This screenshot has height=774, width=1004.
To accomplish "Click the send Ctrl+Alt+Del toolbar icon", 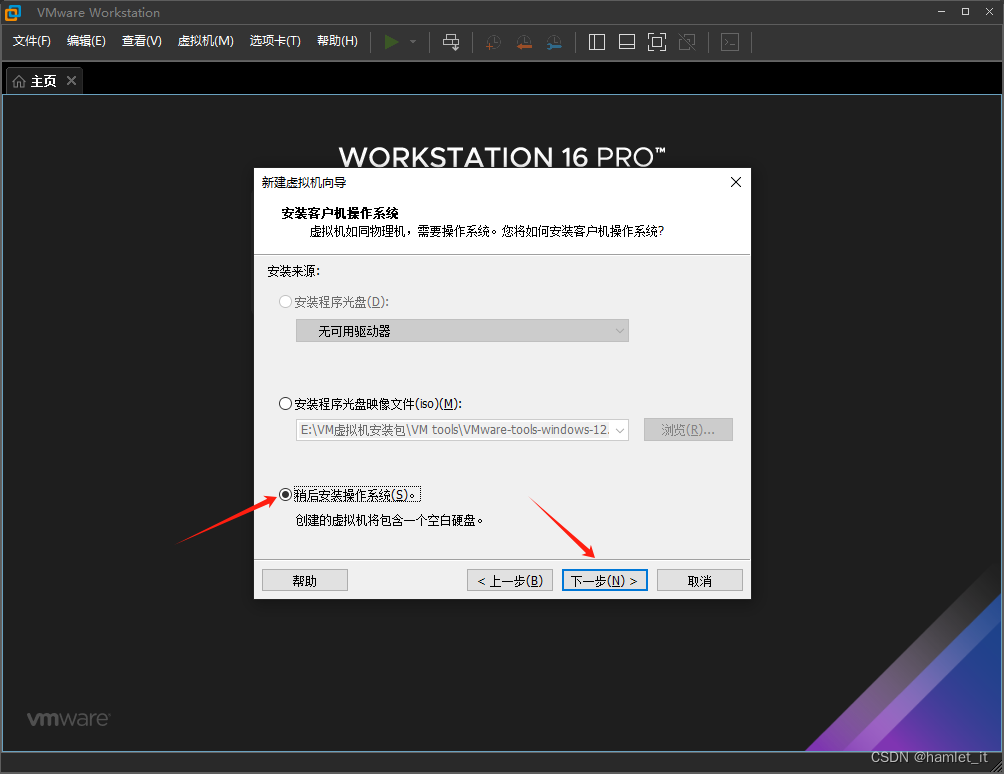I will click(451, 42).
